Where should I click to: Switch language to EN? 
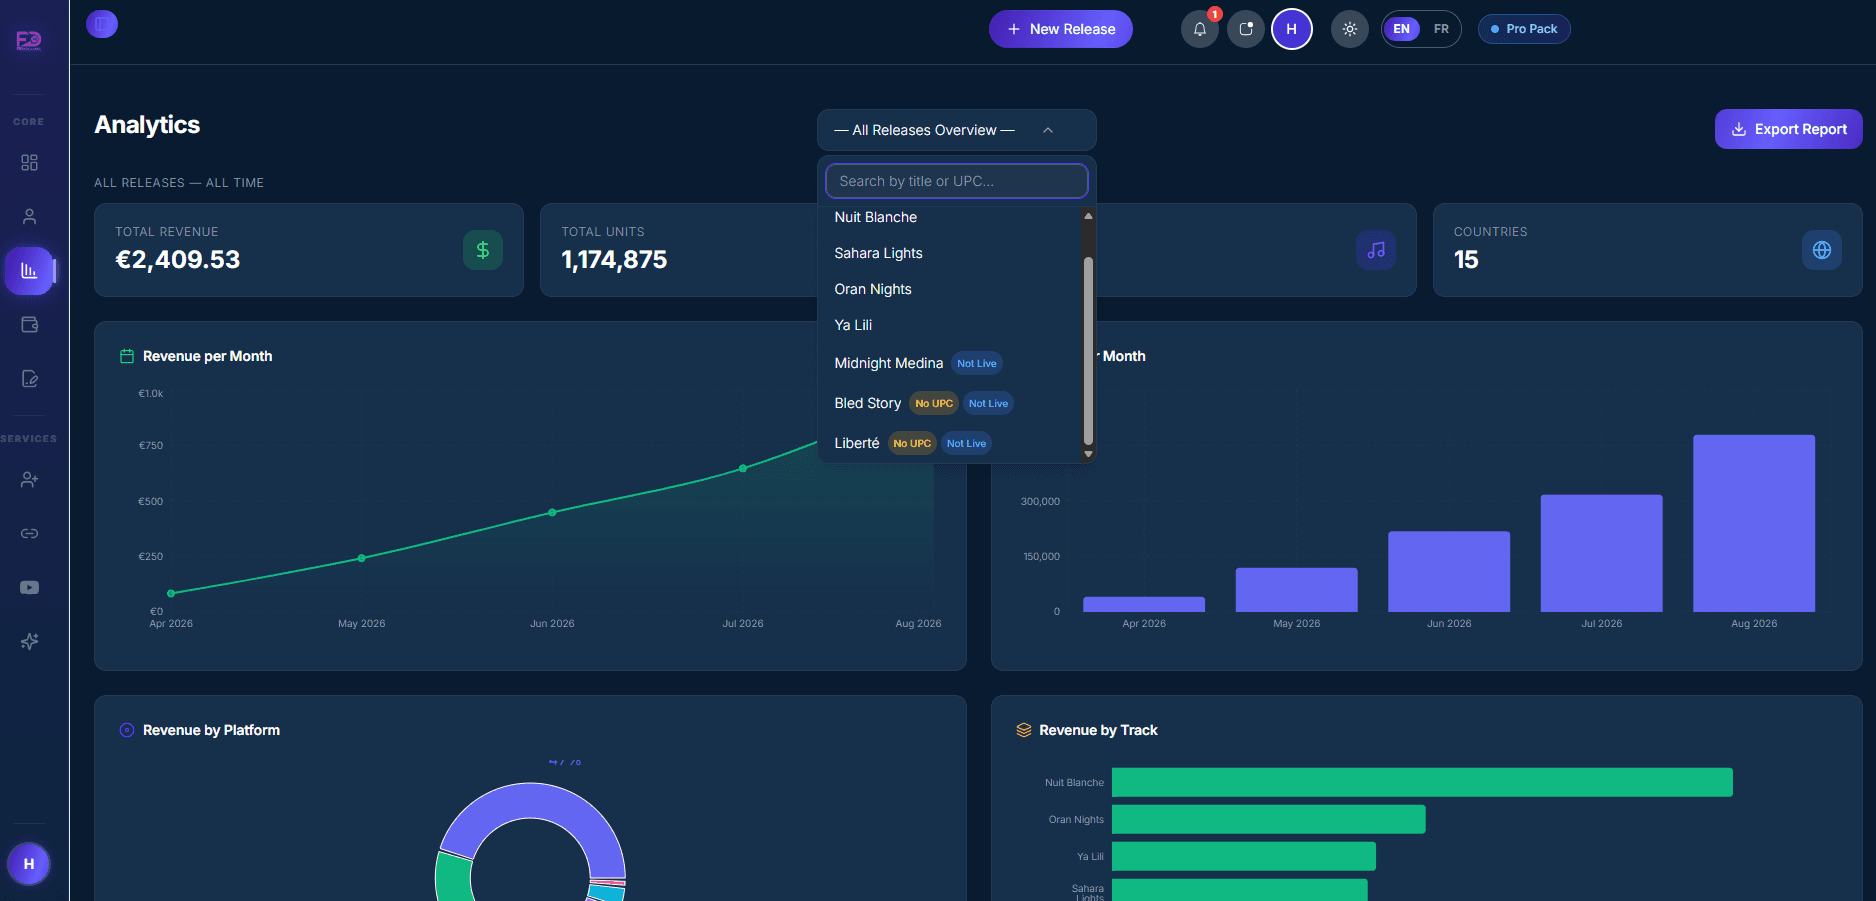click(x=1402, y=29)
